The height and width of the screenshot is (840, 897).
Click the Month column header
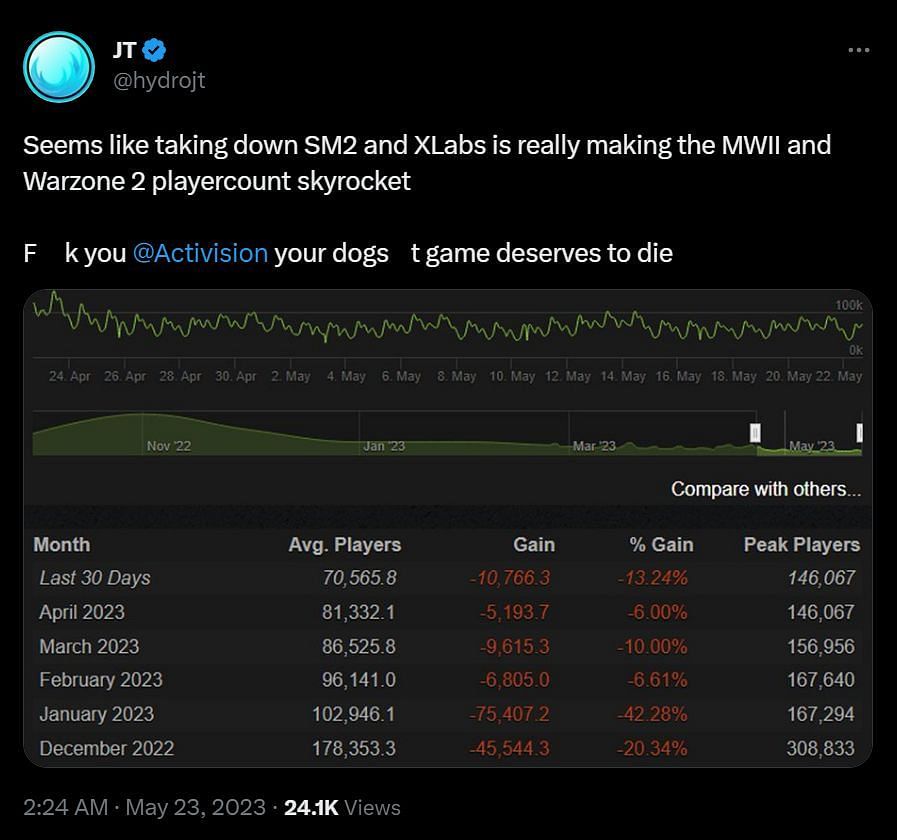pyautogui.click(x=62, y=545)
